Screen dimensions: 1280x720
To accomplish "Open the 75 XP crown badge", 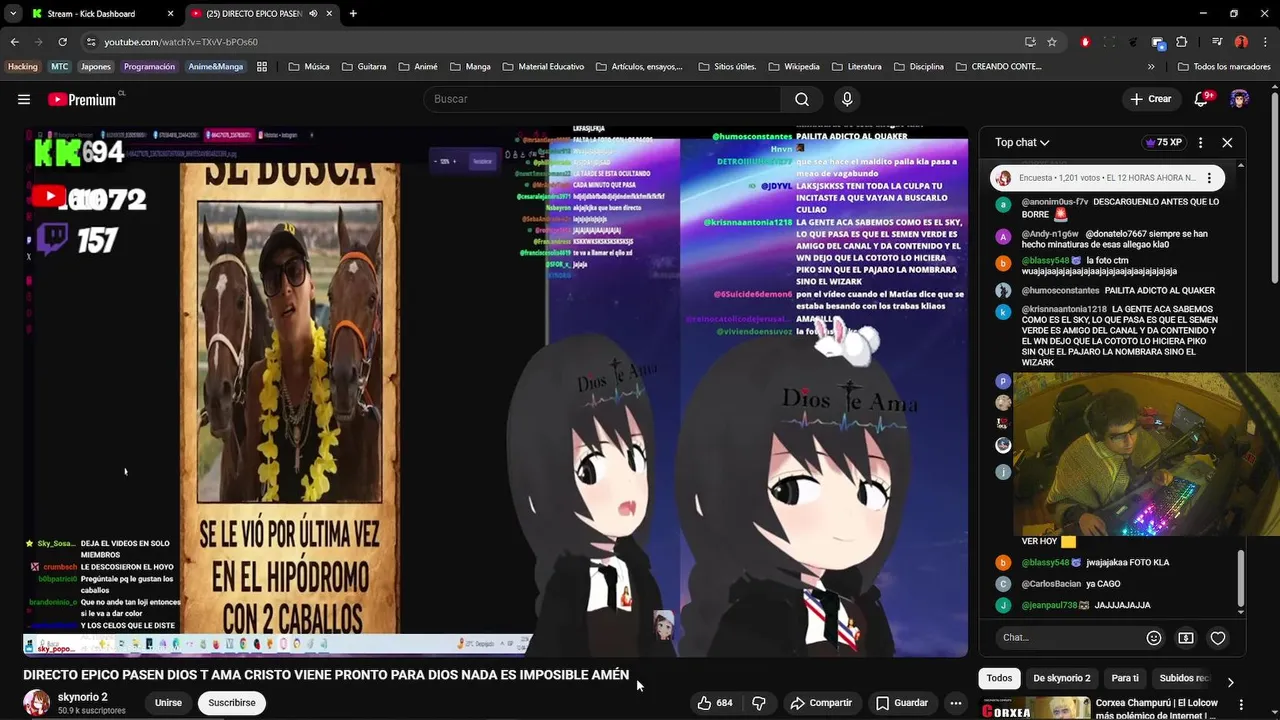I will pos(1163,142).
